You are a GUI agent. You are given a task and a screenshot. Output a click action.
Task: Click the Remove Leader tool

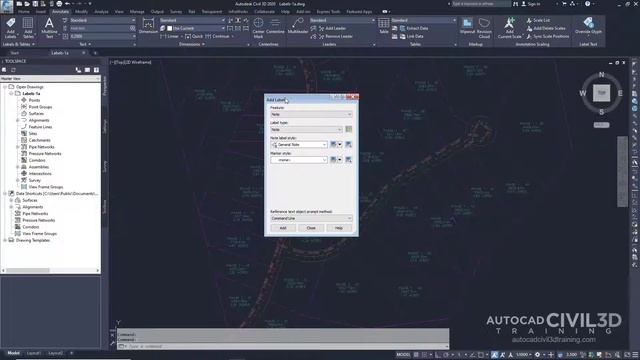(335, 36)
